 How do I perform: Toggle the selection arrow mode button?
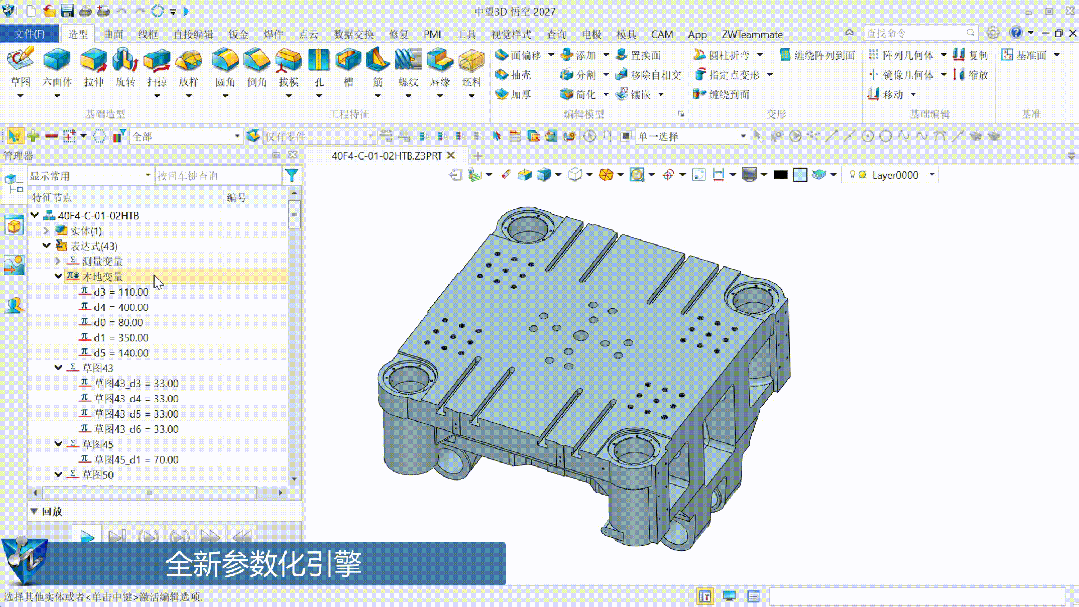coord(14,136)
